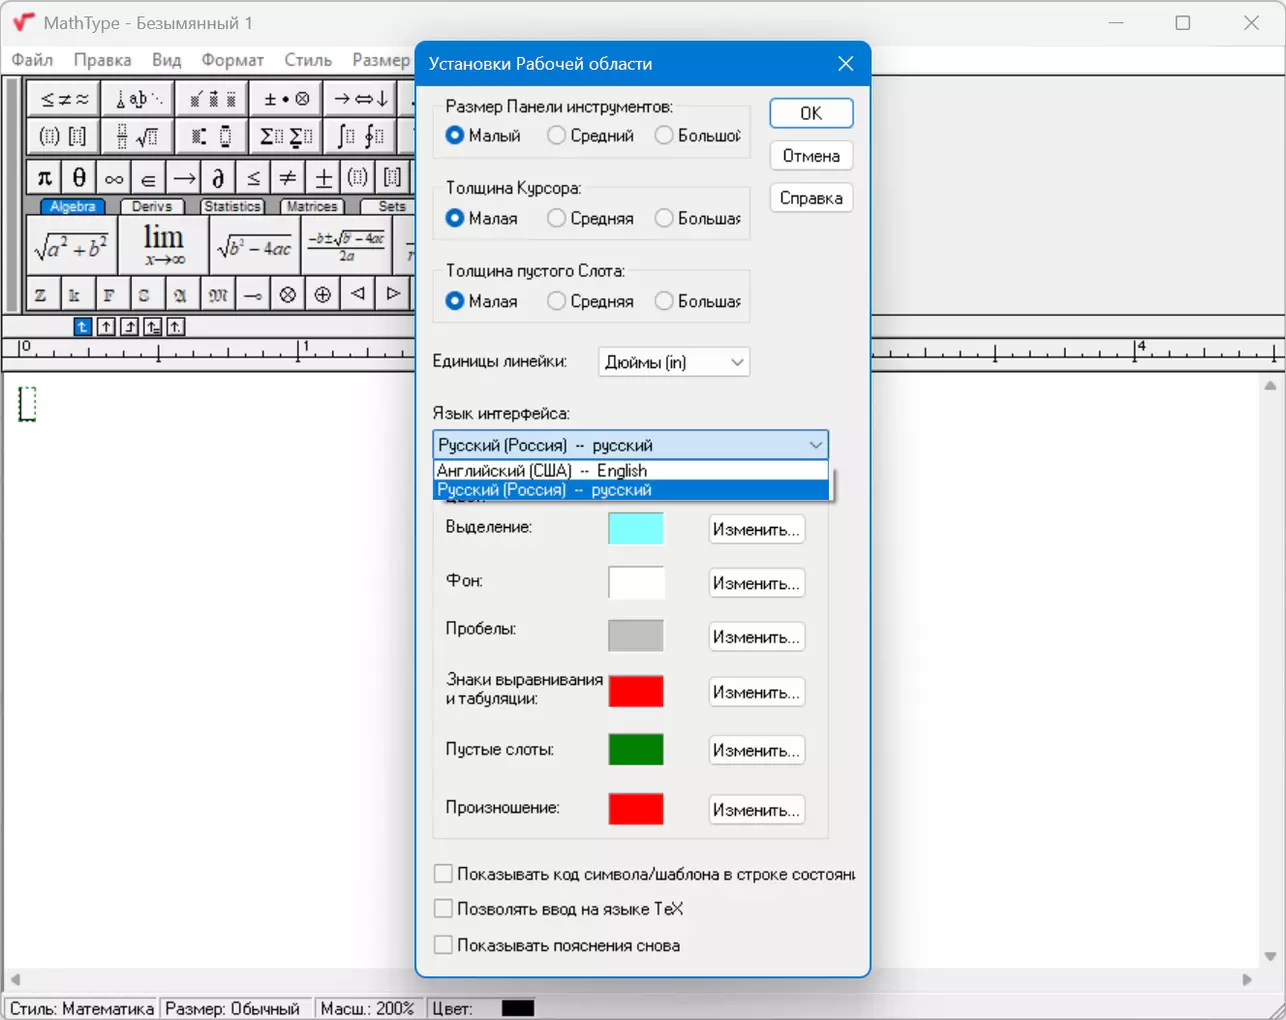Insert the infinity symbol
Image resolution: width=1286 pixels, height=1020 pixels.
coord(114,178)
